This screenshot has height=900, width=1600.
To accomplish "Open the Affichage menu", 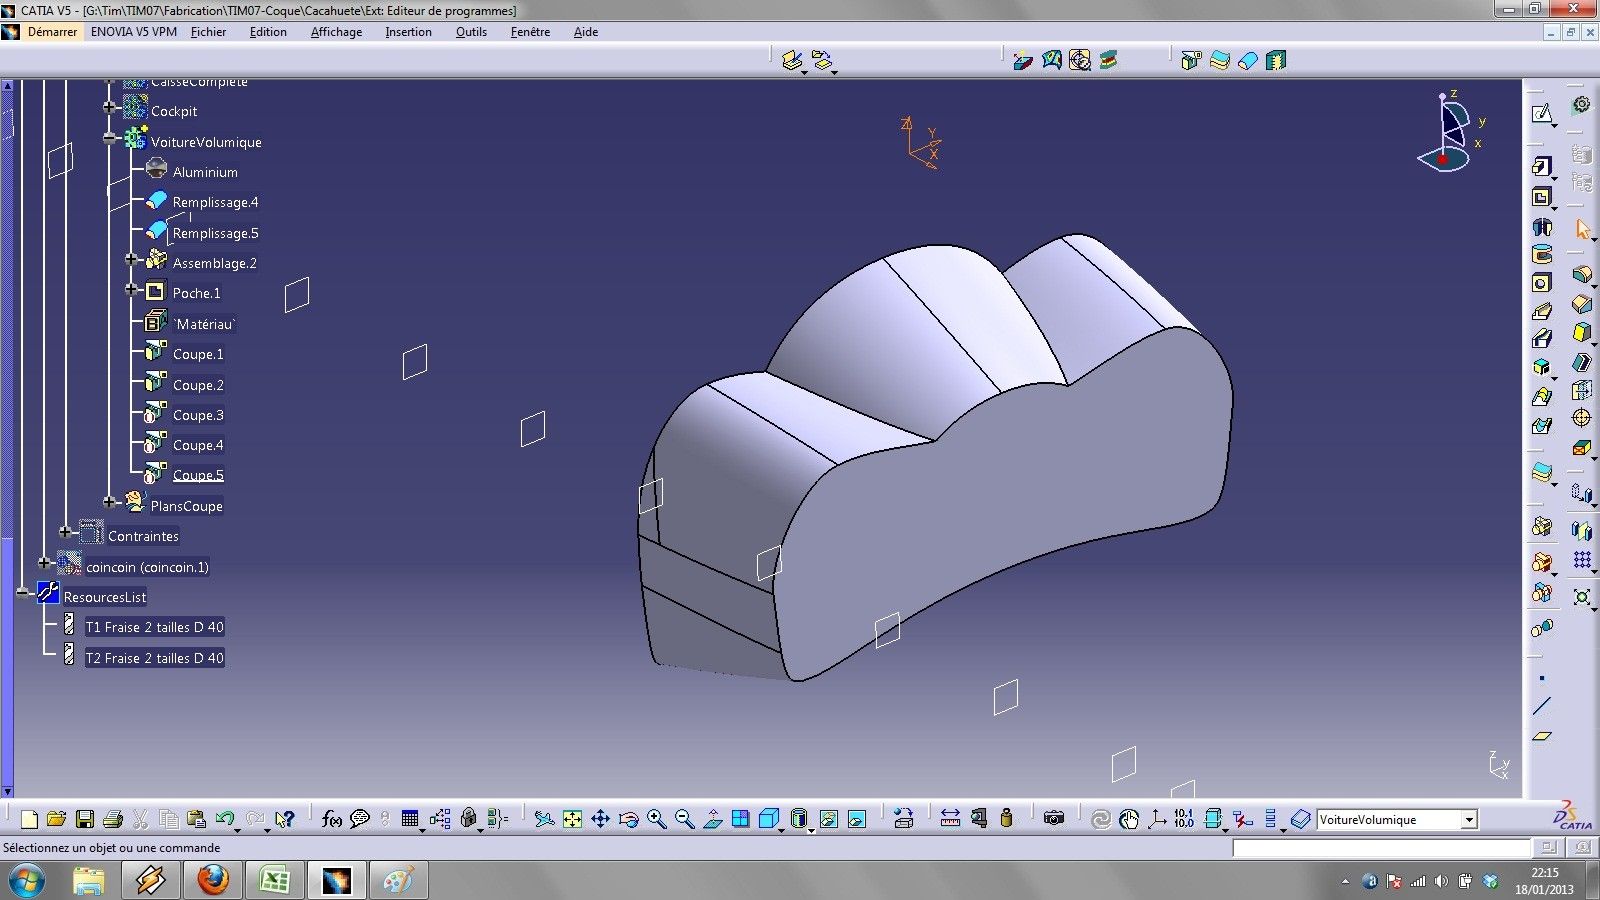I will point(336,32).
